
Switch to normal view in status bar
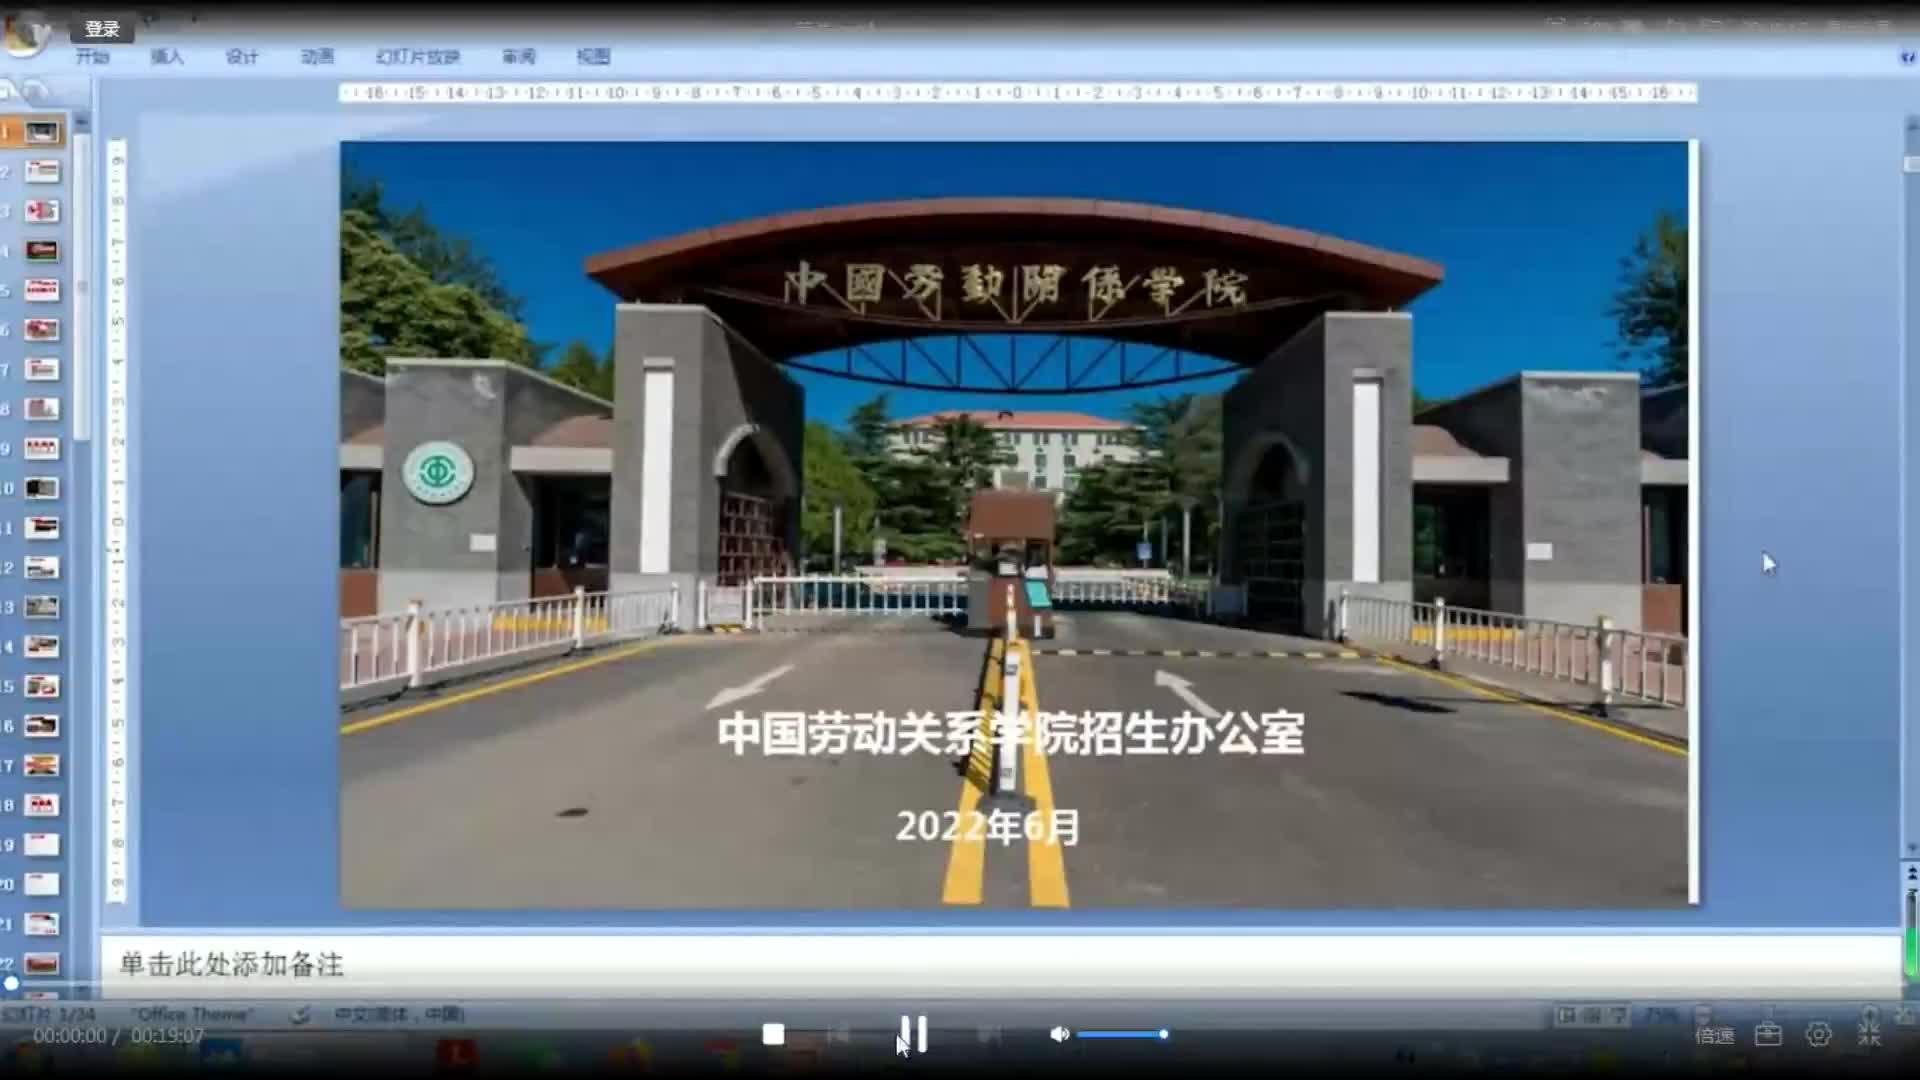(1567, 1015)
